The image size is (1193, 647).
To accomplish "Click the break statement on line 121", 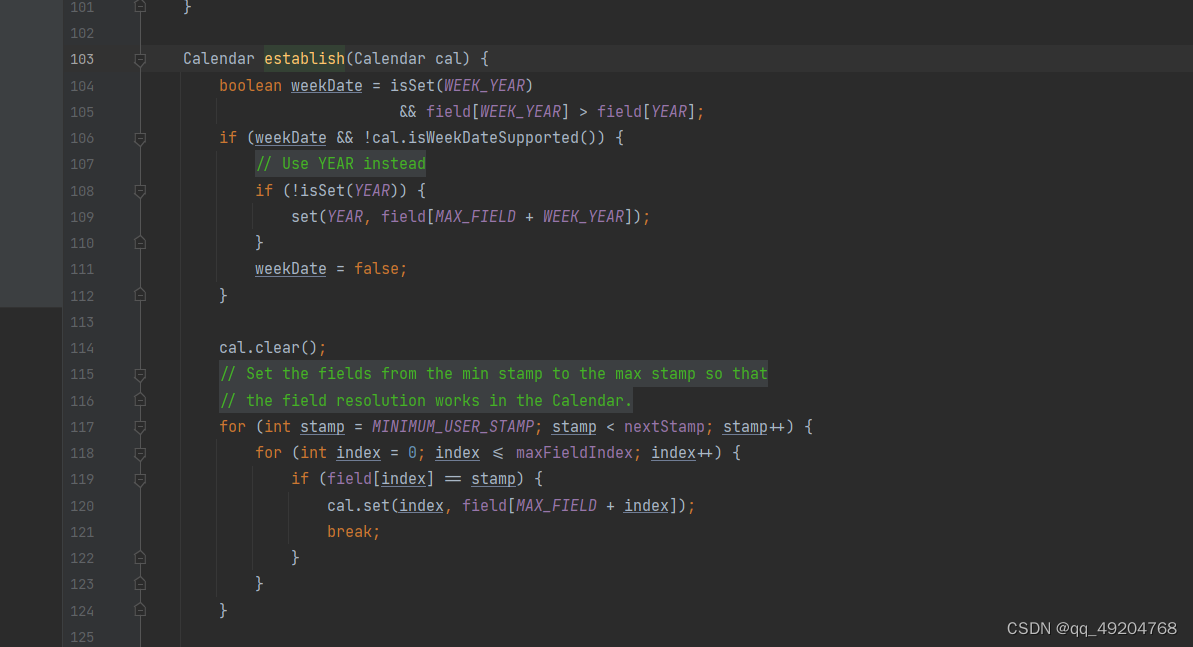I will (x=352, y=531).
